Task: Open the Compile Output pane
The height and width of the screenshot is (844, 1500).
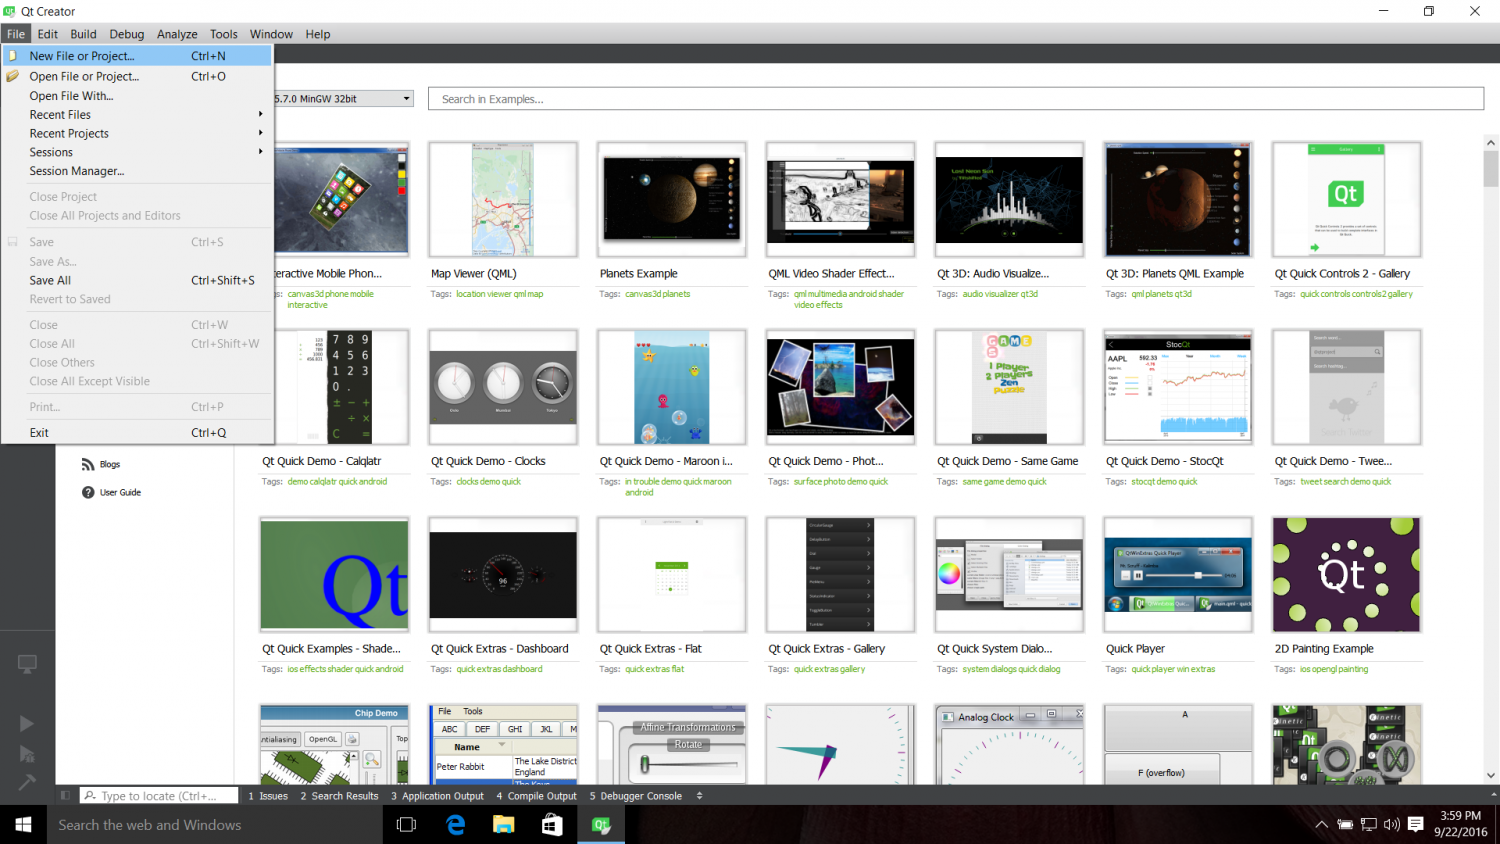Action: coord(537,796)
